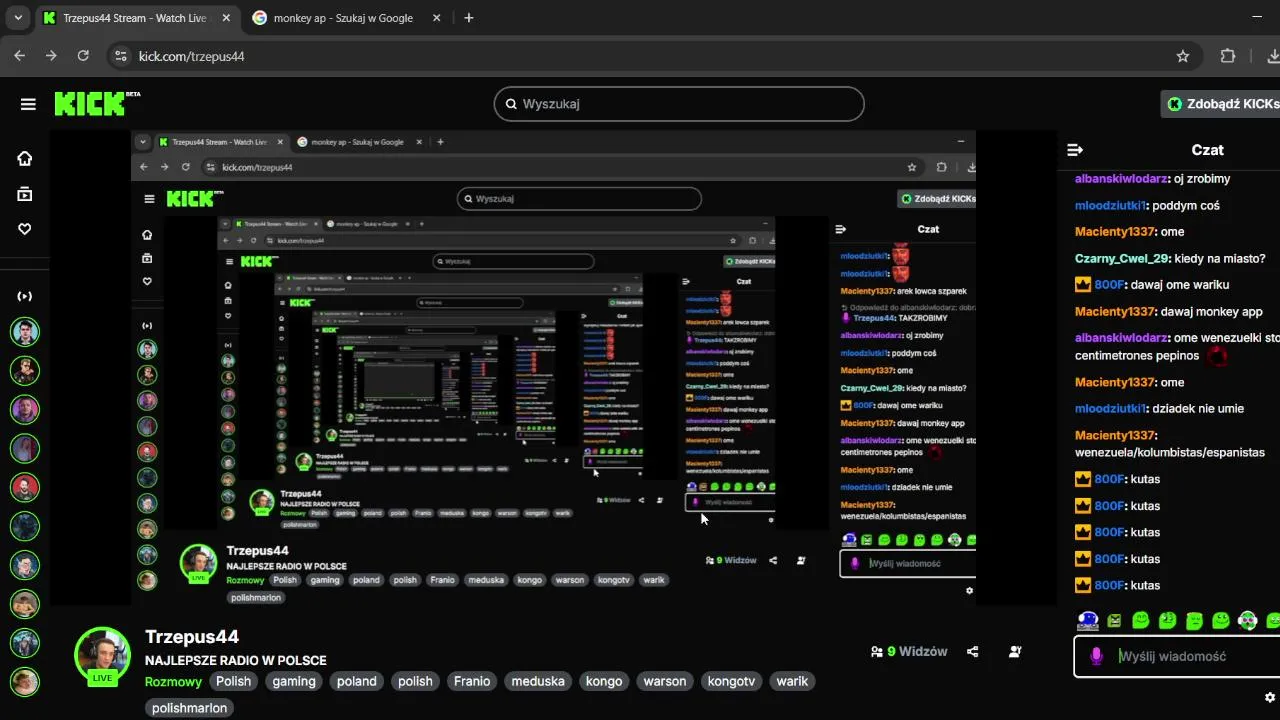Open the browser extensions puzzle icon

[x=1228, y=56]
